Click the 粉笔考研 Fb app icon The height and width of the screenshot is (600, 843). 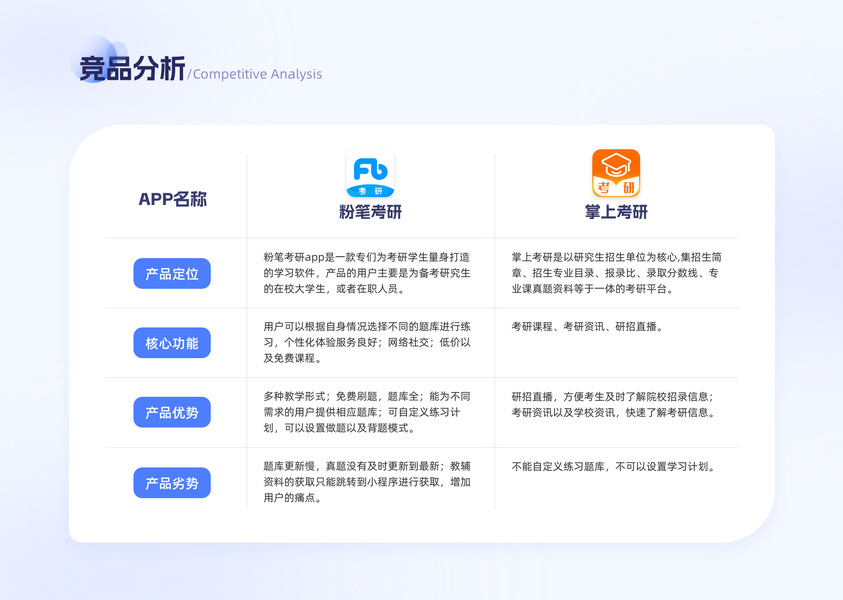pos(370,174)
